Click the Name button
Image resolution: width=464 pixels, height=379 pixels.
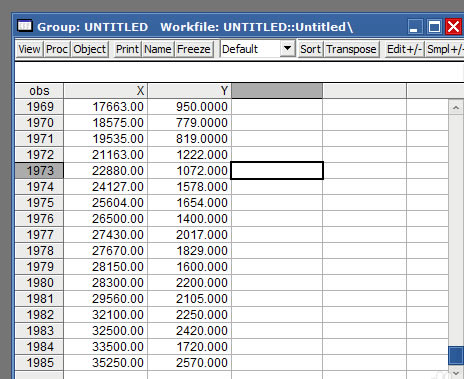click(158, 49)
